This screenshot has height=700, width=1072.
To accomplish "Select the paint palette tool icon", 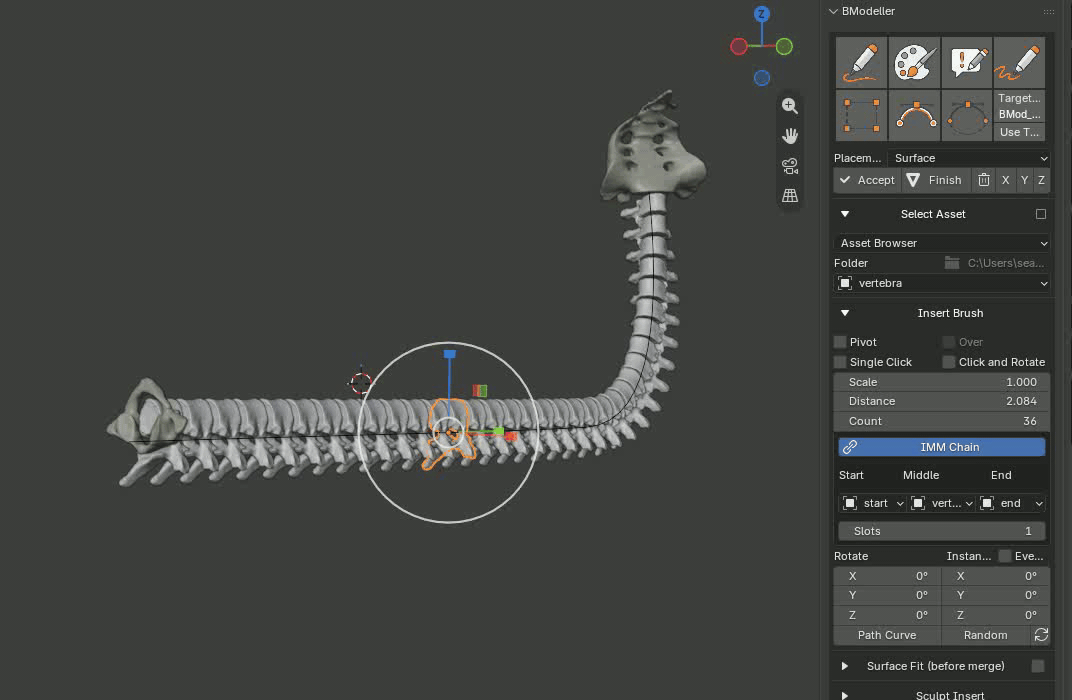I will (914, 63).
